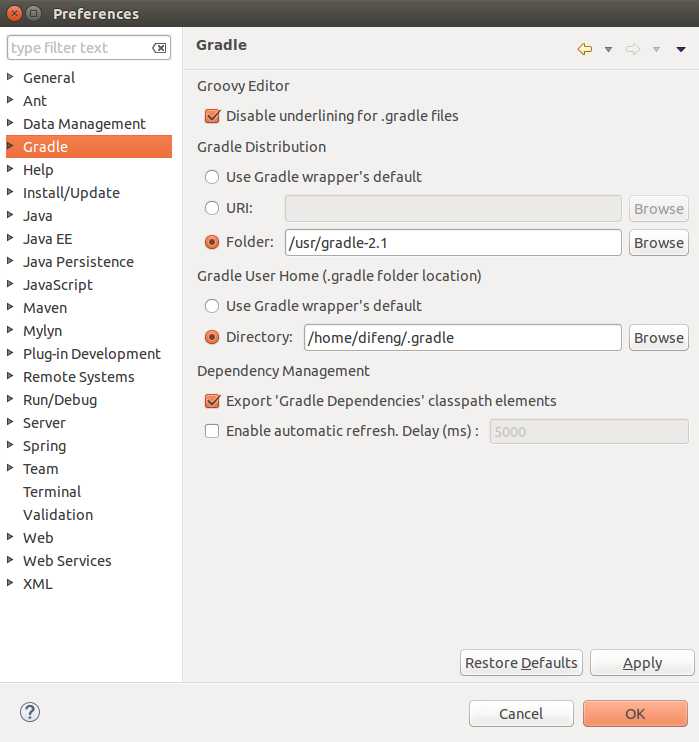Expand the Spring tree node
Screen dimensions: 699x742
[x=10, y=445]
